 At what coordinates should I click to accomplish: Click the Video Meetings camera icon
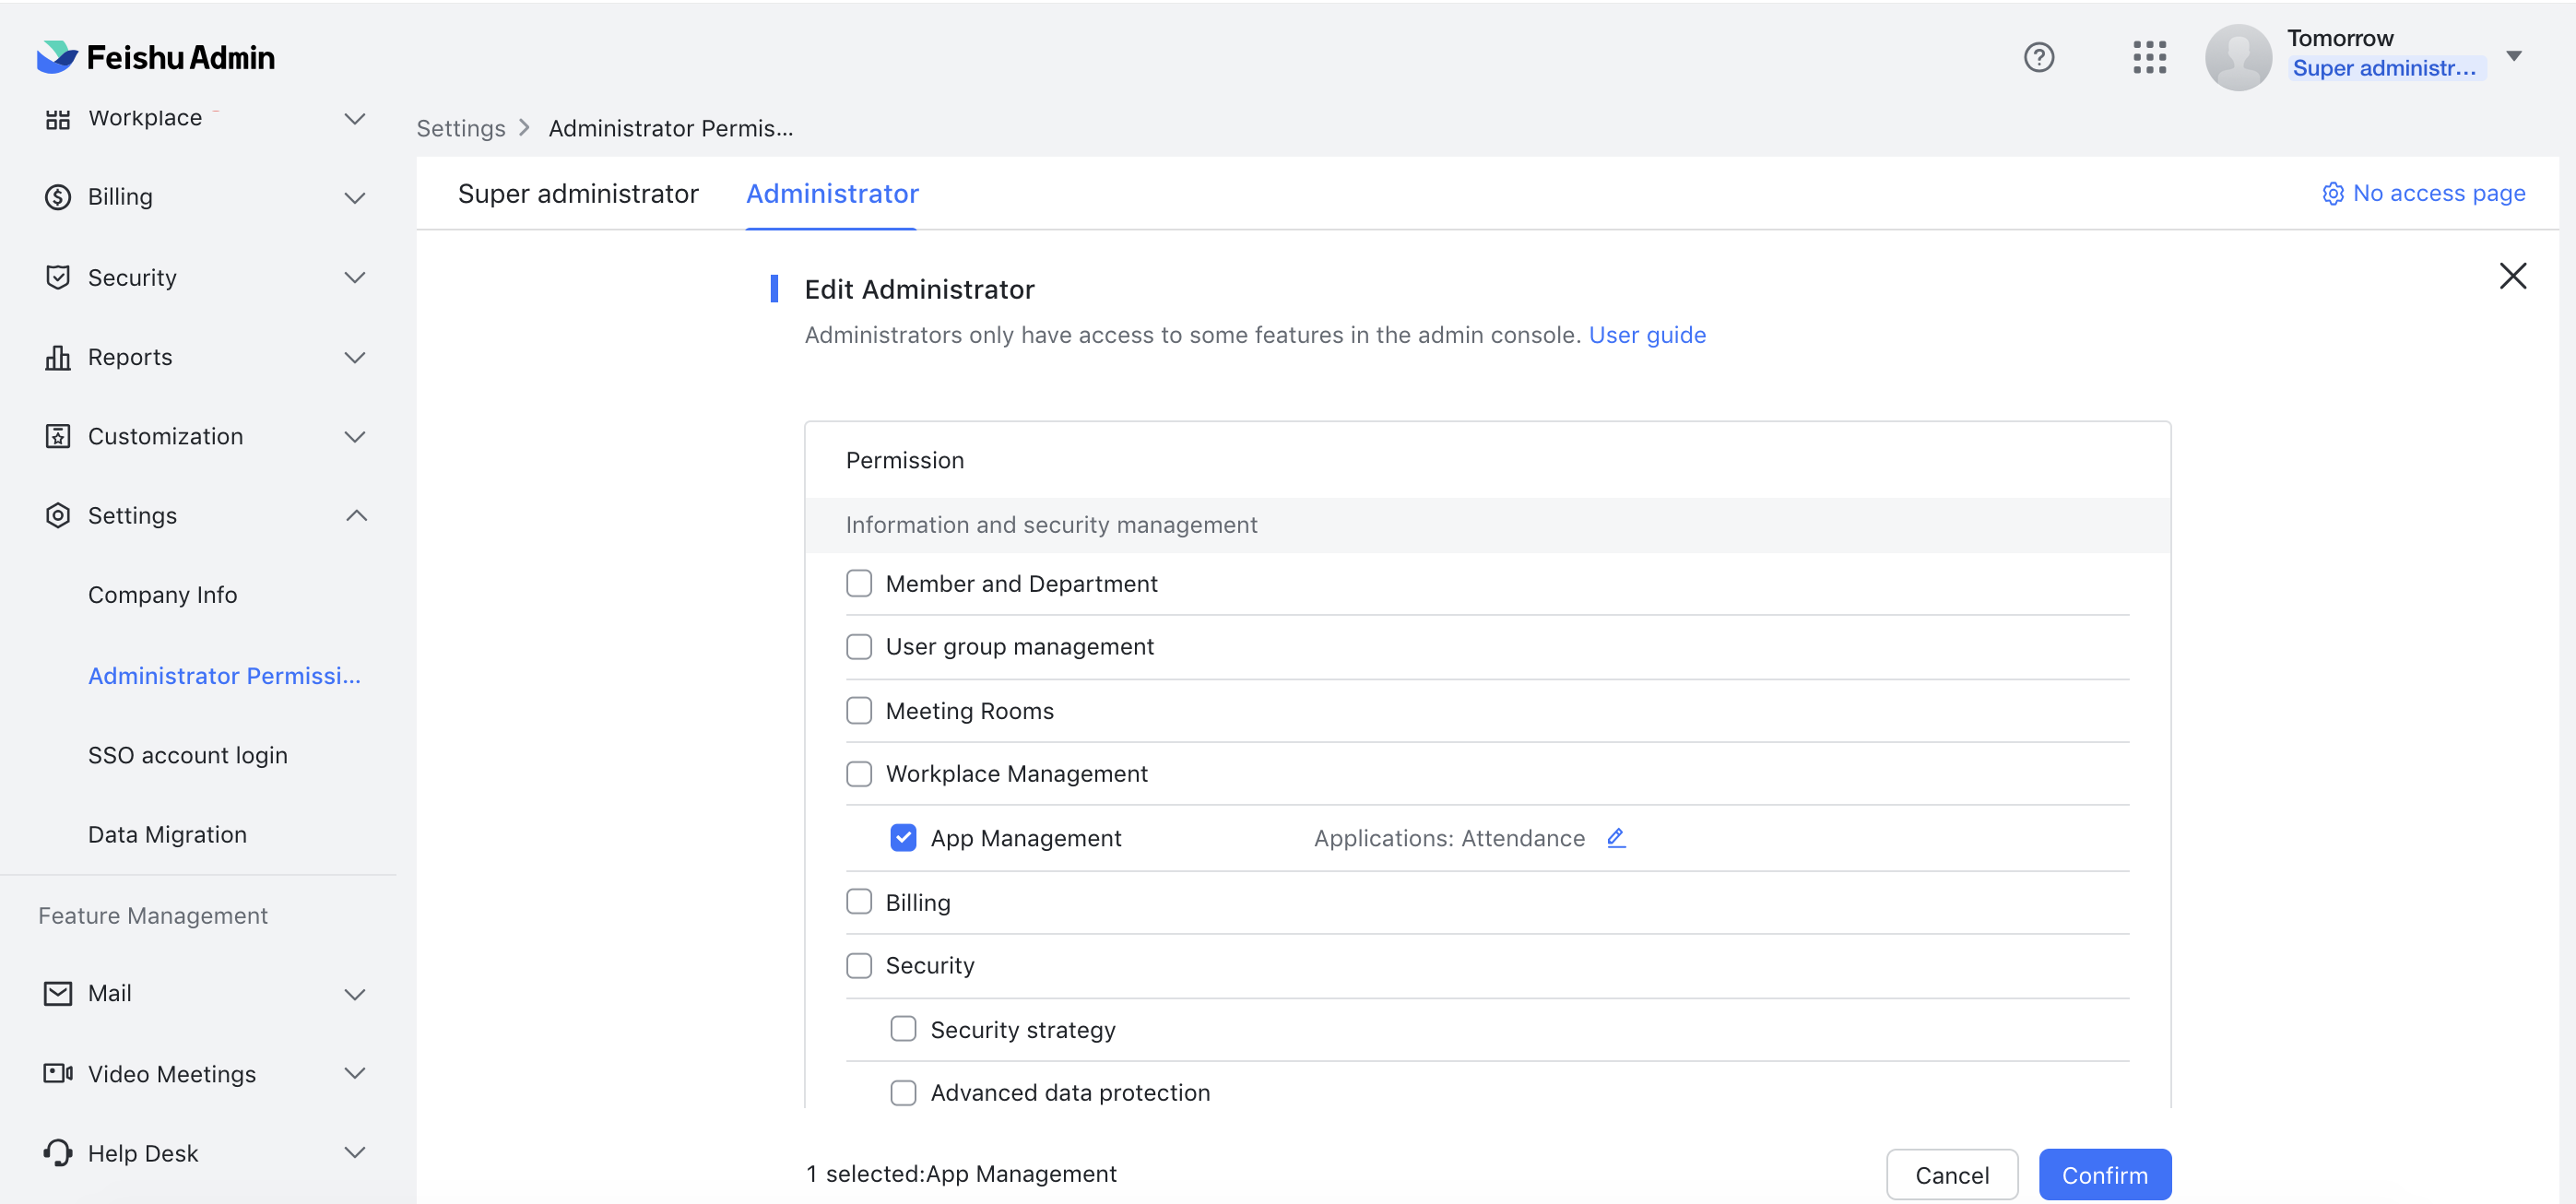(x=58, y=1073)
